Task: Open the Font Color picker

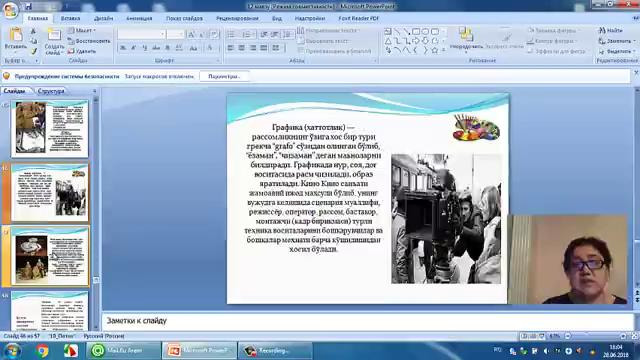Action: tap(210, 48)
